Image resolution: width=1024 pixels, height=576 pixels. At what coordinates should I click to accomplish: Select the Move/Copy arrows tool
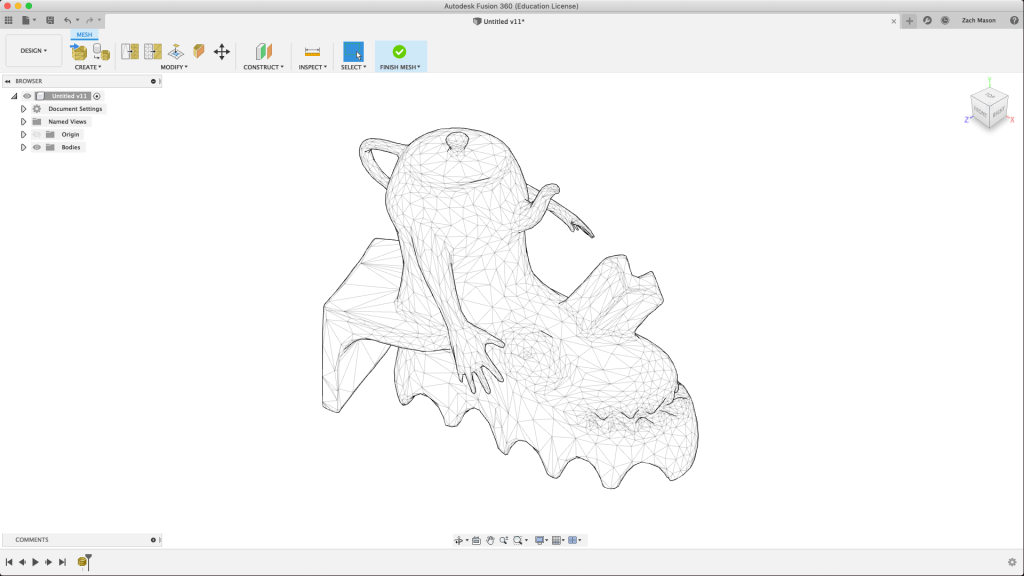(x=222, y=51)
